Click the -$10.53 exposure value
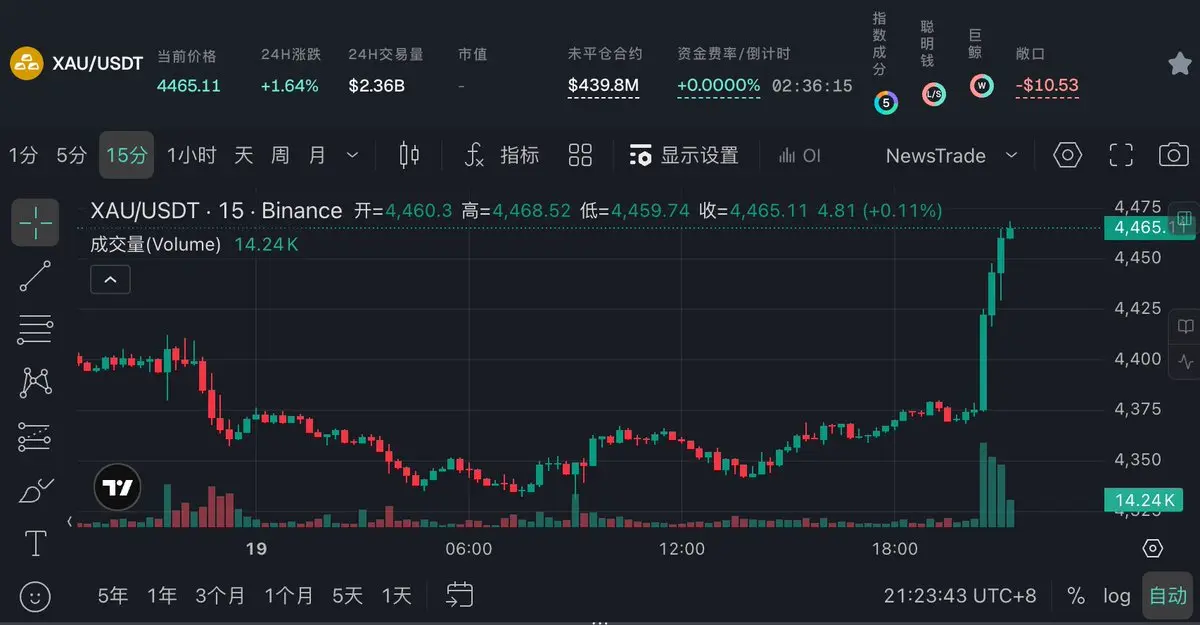 tap(1047, 85)
